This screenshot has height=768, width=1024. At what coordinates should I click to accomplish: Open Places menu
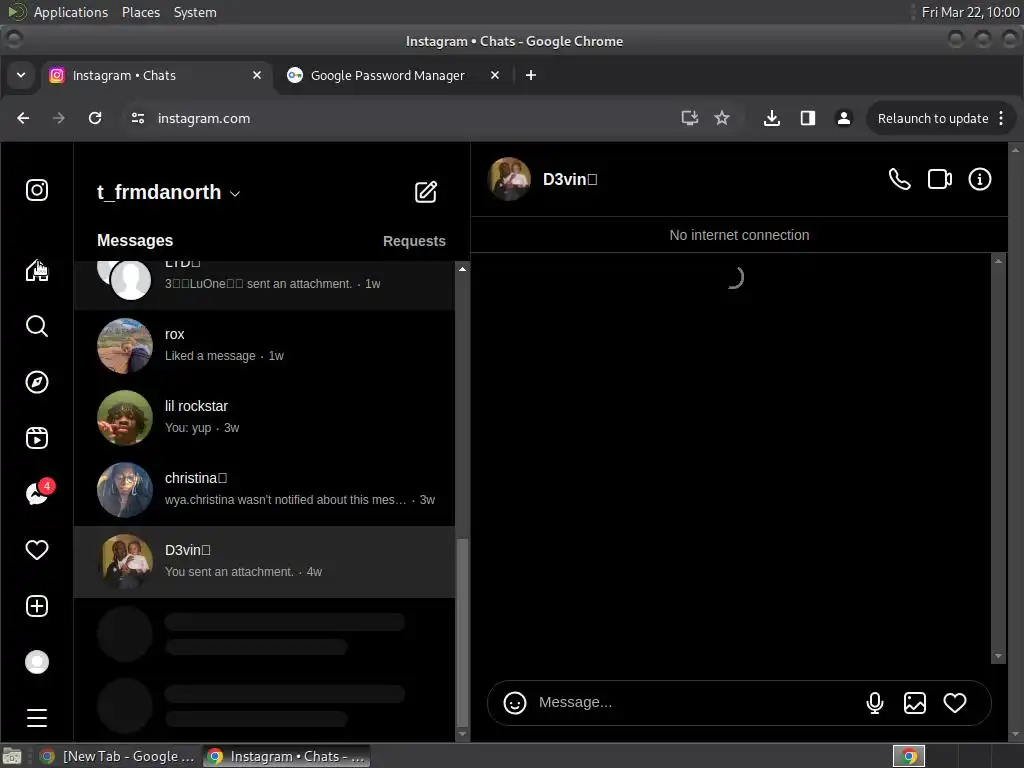(x=140, y=12)
